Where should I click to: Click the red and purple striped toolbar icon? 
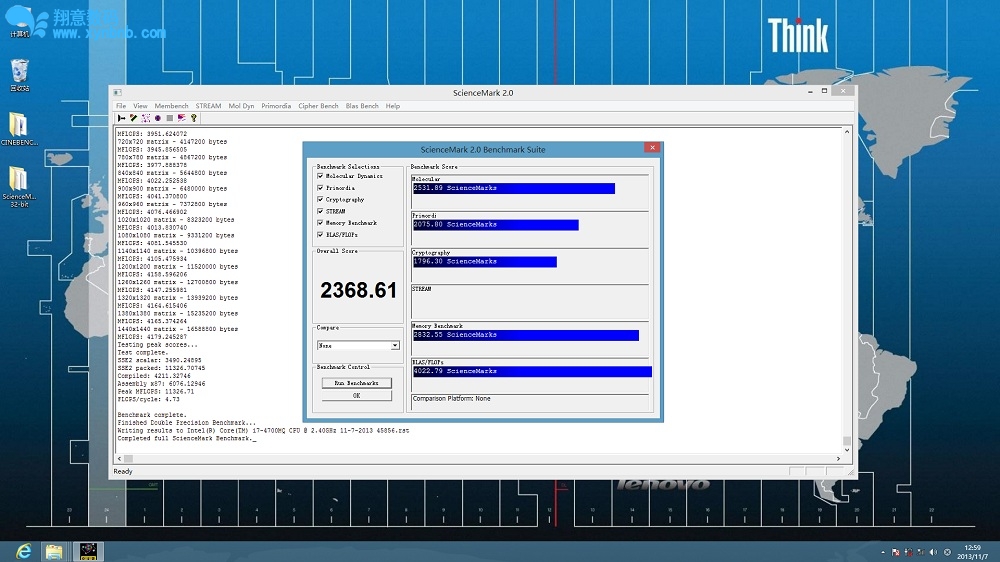tap(182, 118)
